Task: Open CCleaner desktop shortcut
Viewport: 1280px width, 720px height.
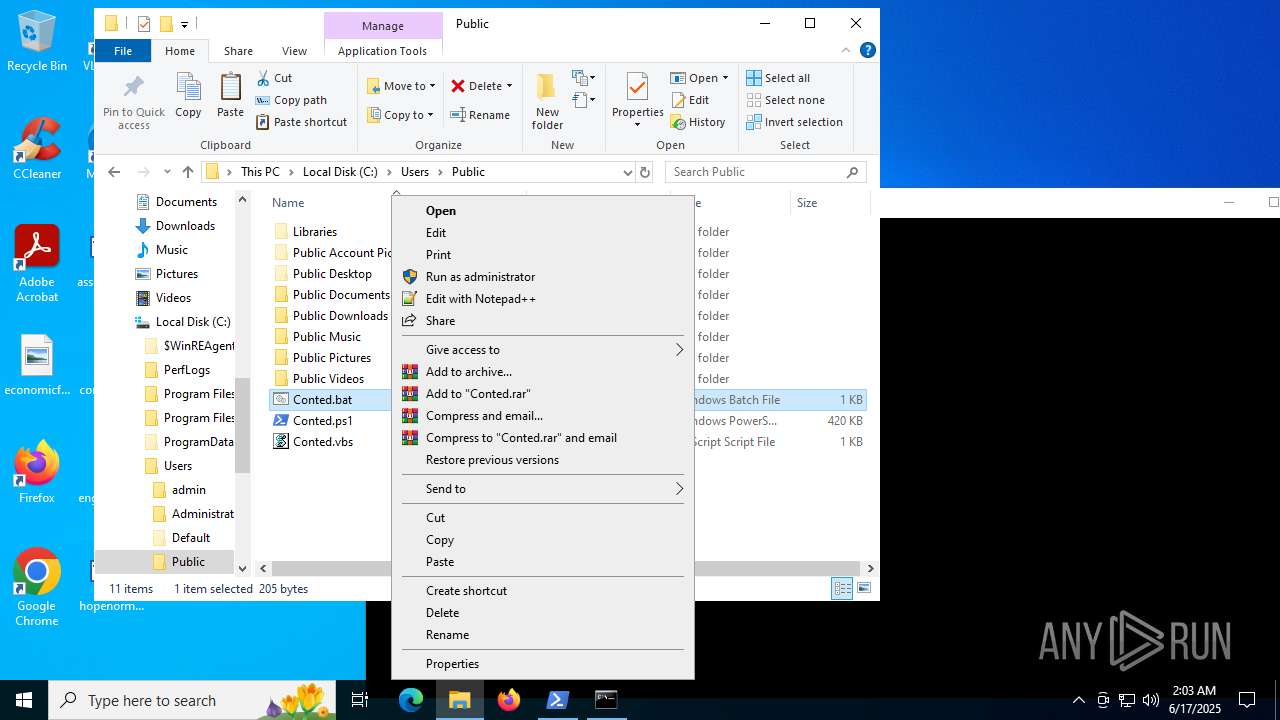Action: (x=37, y=148)
